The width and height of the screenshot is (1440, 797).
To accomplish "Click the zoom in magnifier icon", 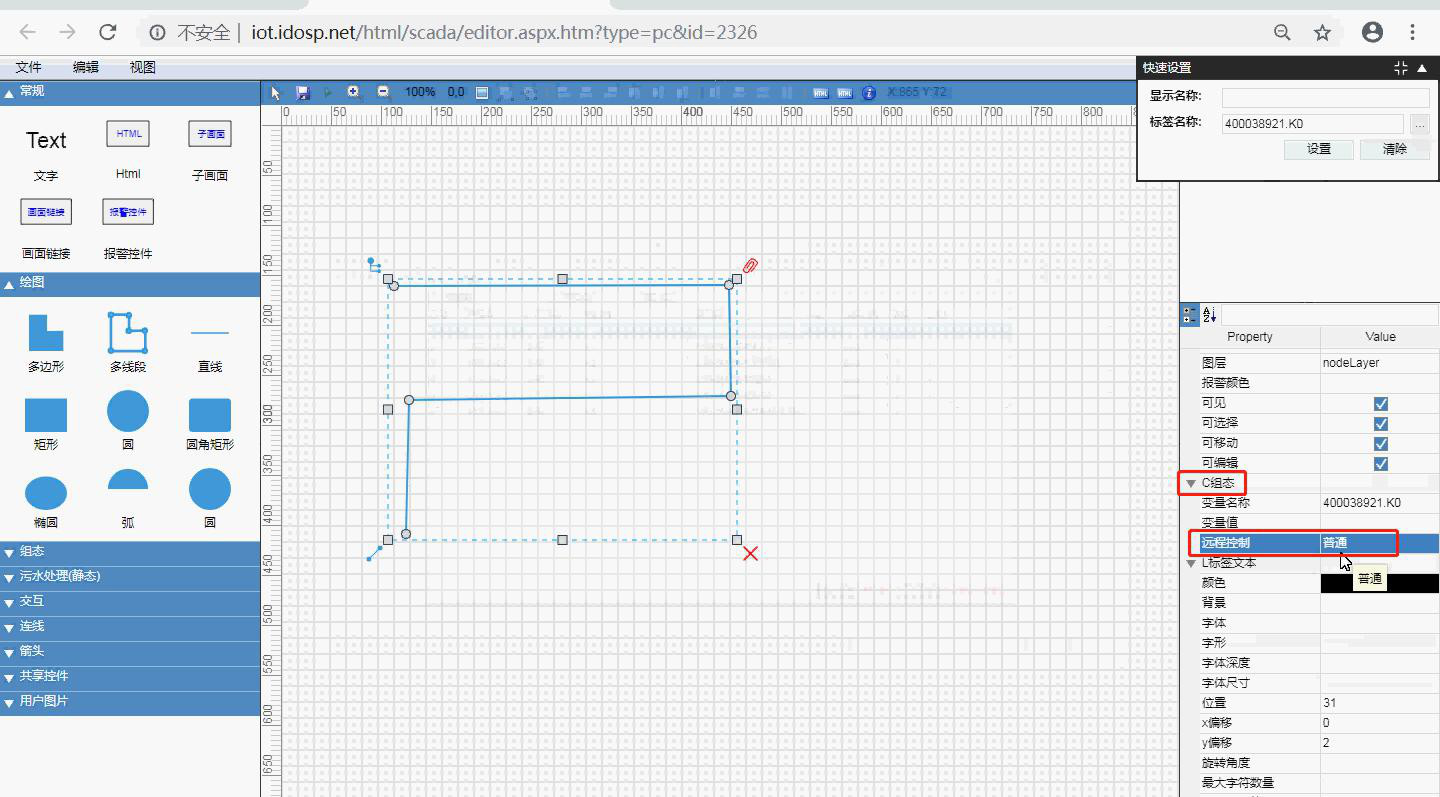I will click(x=354, y=92).
